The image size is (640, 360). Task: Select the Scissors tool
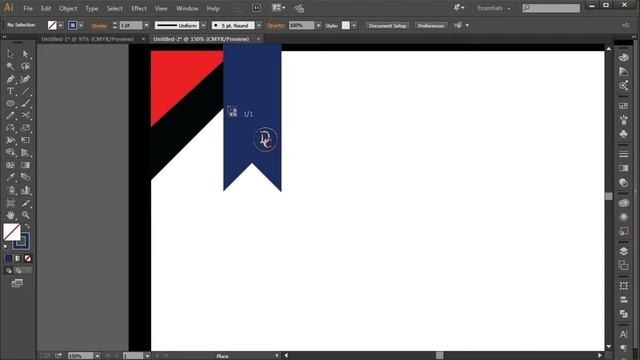tap(25, 116)
